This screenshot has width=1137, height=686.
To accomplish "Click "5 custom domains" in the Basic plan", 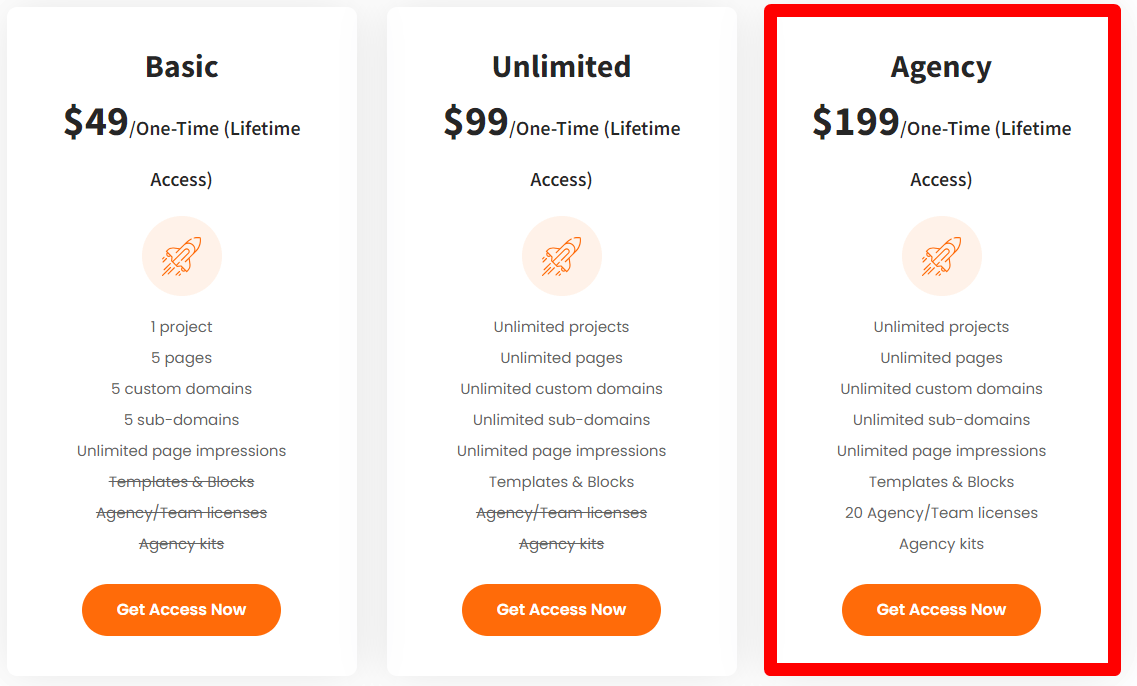I will coord(181,389).
